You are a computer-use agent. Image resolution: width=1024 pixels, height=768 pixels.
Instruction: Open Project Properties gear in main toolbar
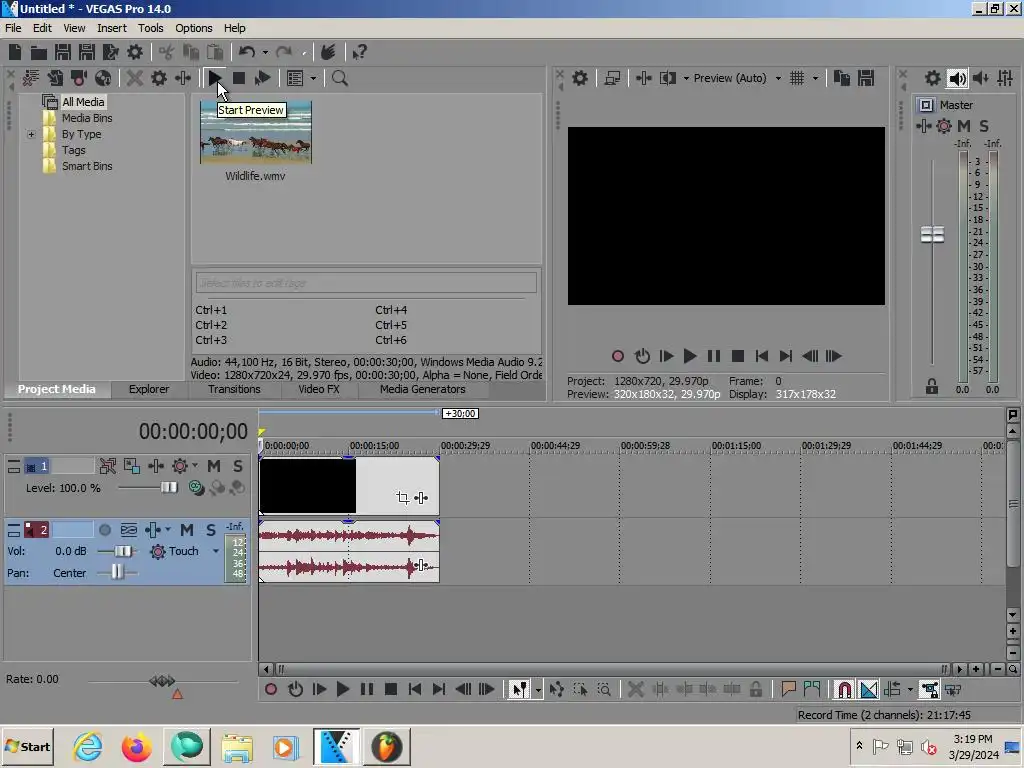pyautogui.click(x=135, y=52)
